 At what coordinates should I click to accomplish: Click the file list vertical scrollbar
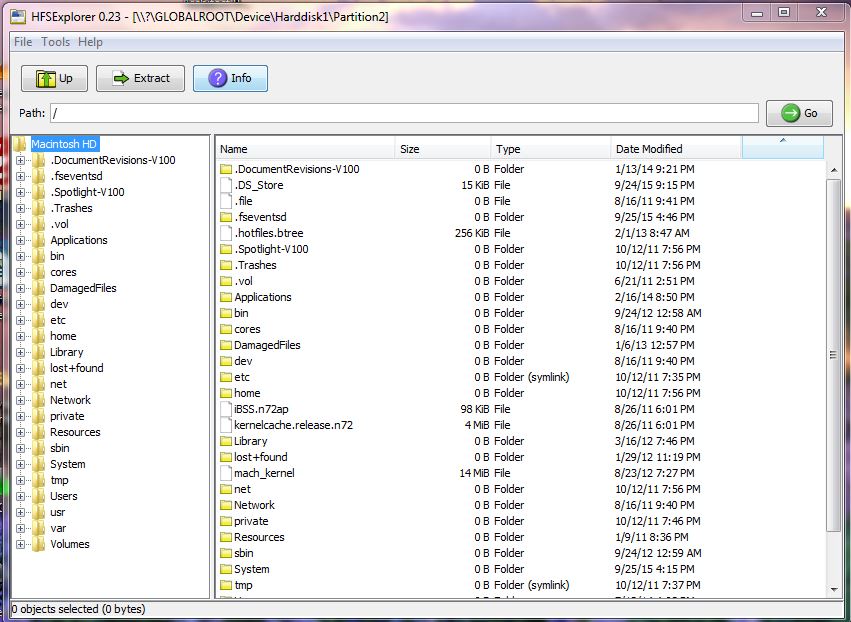[x=833, y=355]
